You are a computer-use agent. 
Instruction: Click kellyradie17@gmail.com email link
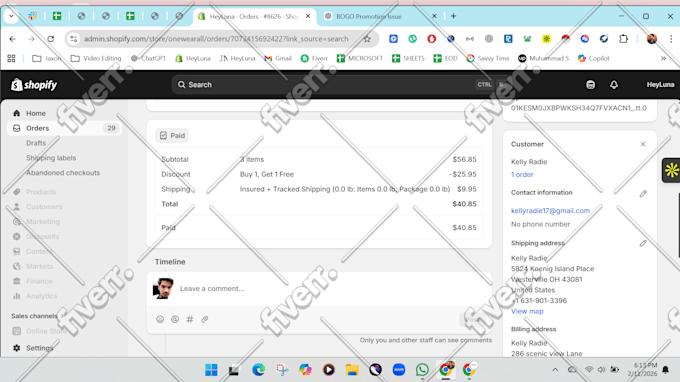pos(550,211)
